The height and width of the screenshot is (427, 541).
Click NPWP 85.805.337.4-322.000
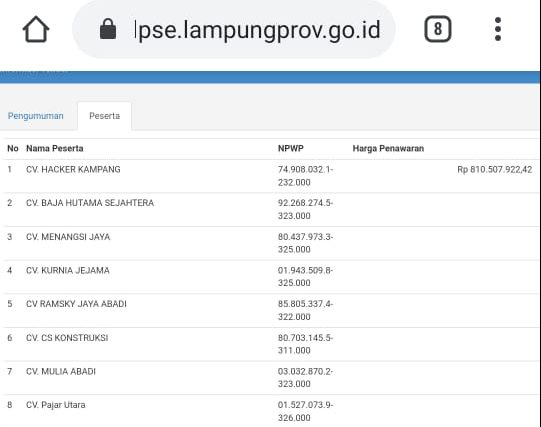point(305,310)
